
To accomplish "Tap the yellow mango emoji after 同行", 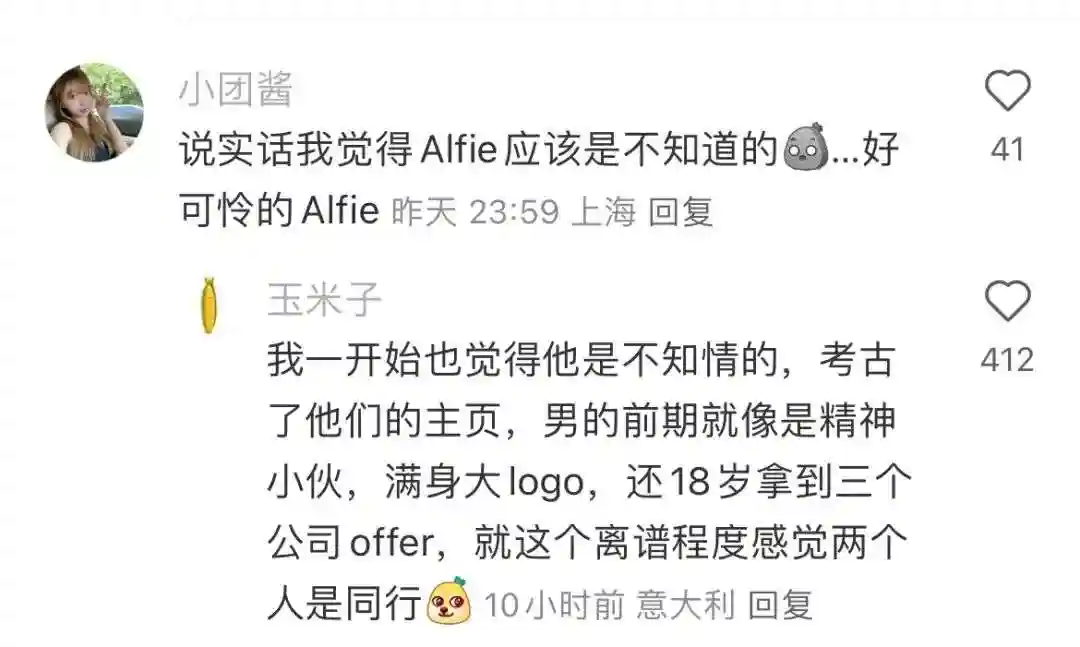I will tap(449, 602).
